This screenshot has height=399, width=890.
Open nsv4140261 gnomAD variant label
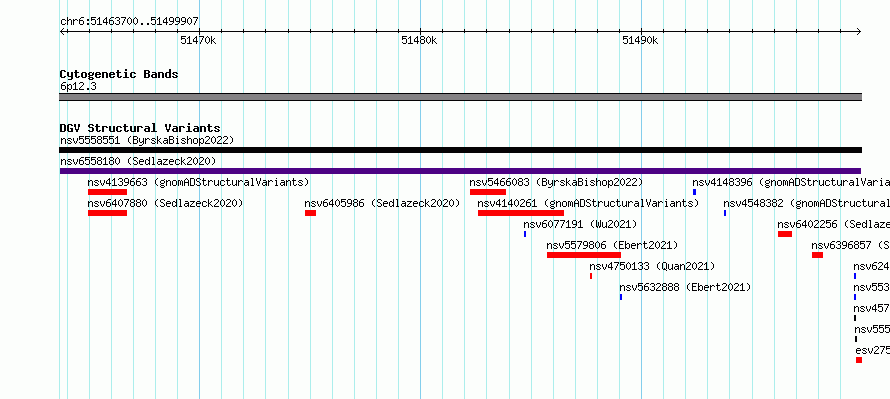pos(588,203)
